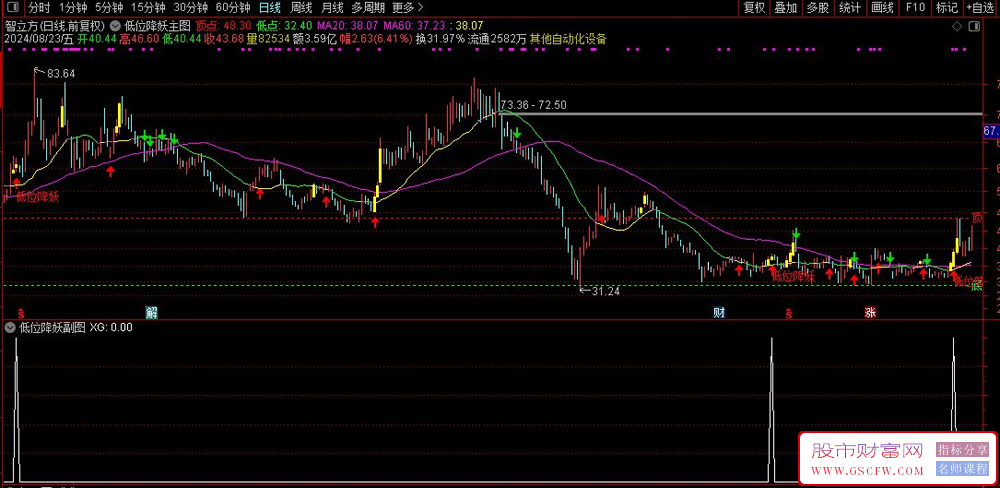
Task: Click the 标记 mark button
Action: pos(946,8)
